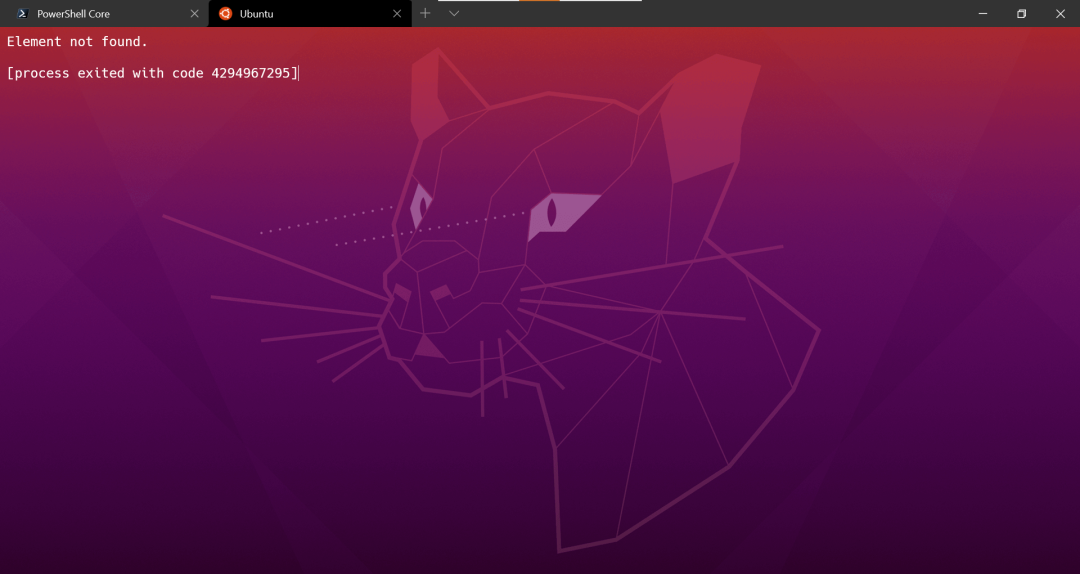Click the "process exited with code 4294967295" line
This screenshot has width=1080, height=574.
pos(152,73)
